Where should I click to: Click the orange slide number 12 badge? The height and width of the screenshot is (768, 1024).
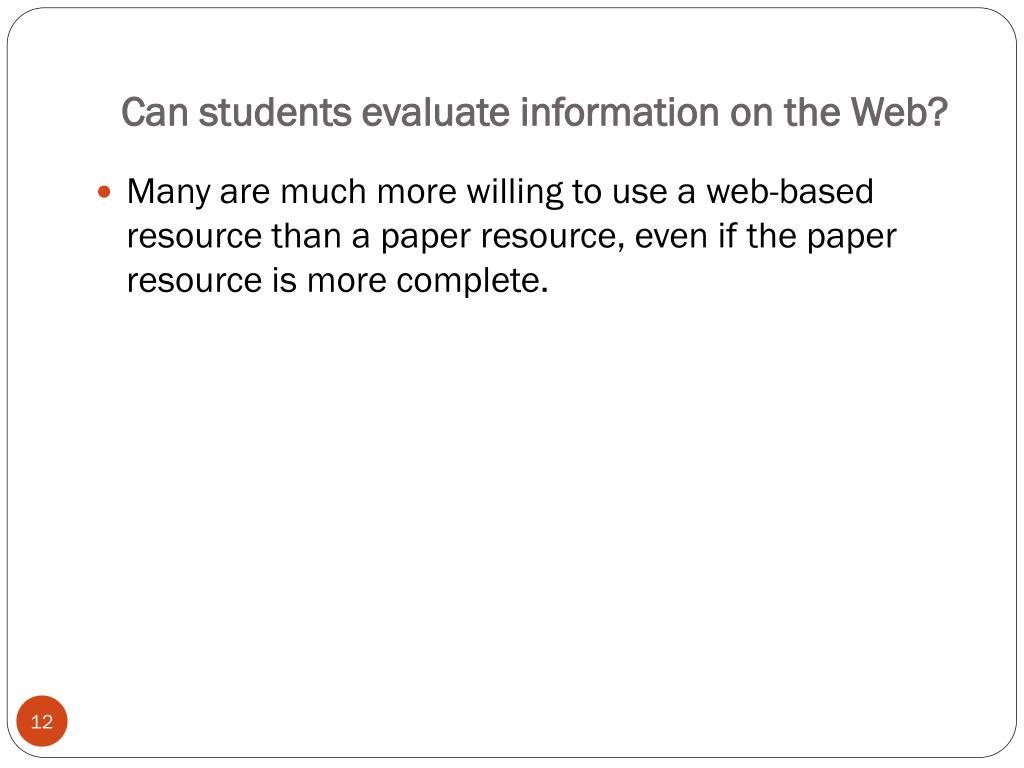[42, 721]
